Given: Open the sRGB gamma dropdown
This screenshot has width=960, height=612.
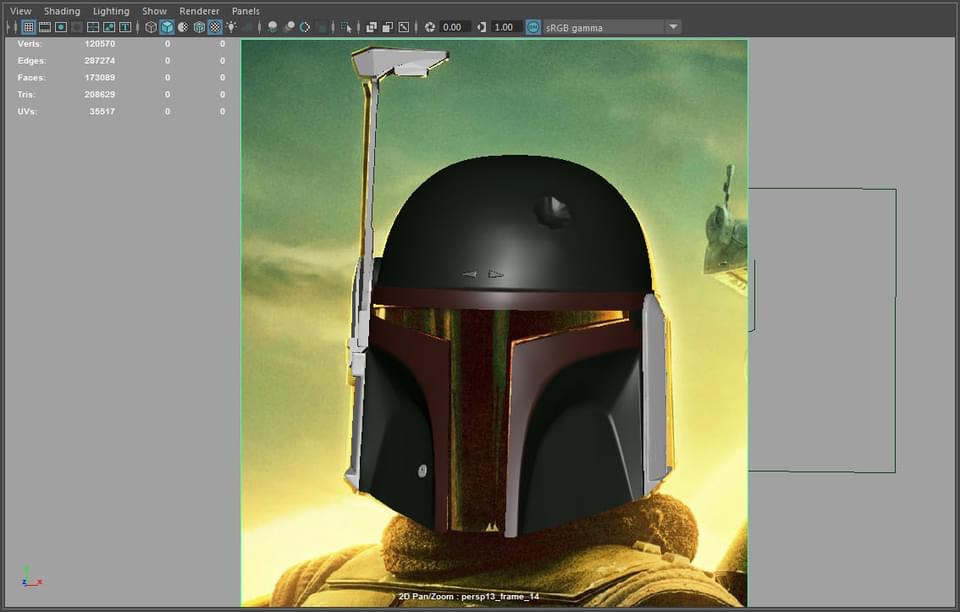Looking at the screenshot, I should pos(612,27).
